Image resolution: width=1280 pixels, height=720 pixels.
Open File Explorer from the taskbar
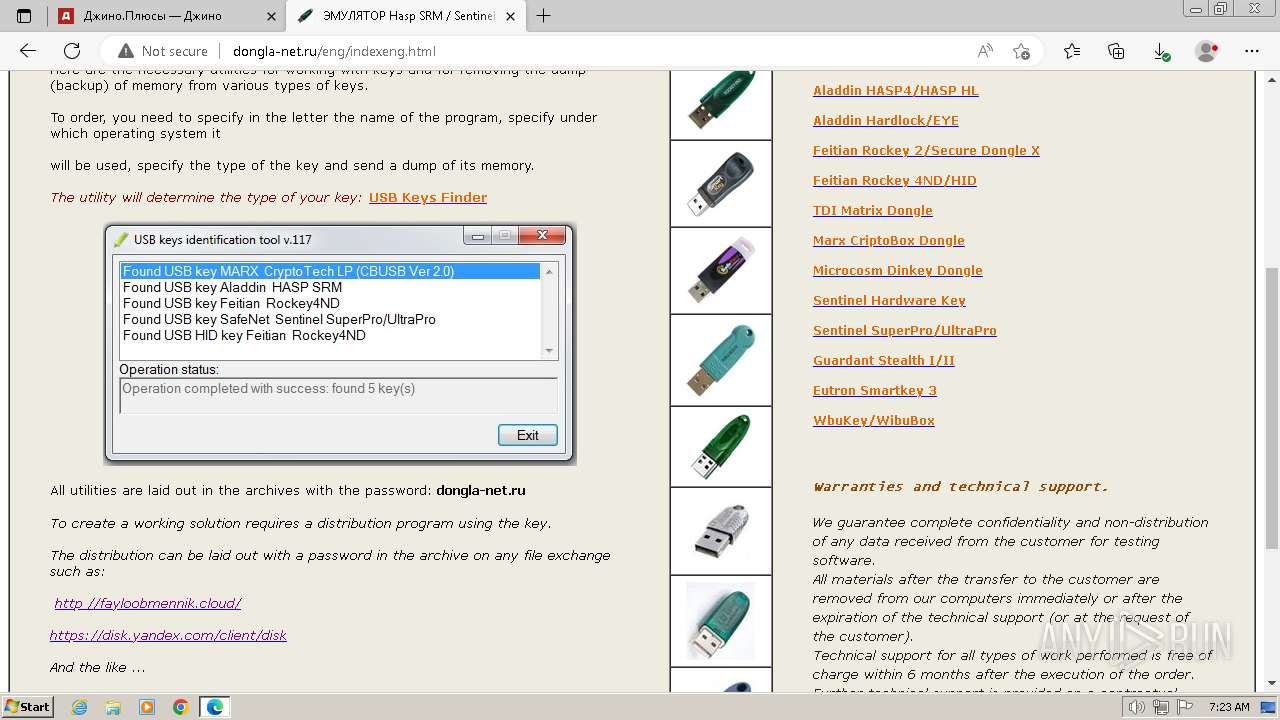[x=113, y=707]
